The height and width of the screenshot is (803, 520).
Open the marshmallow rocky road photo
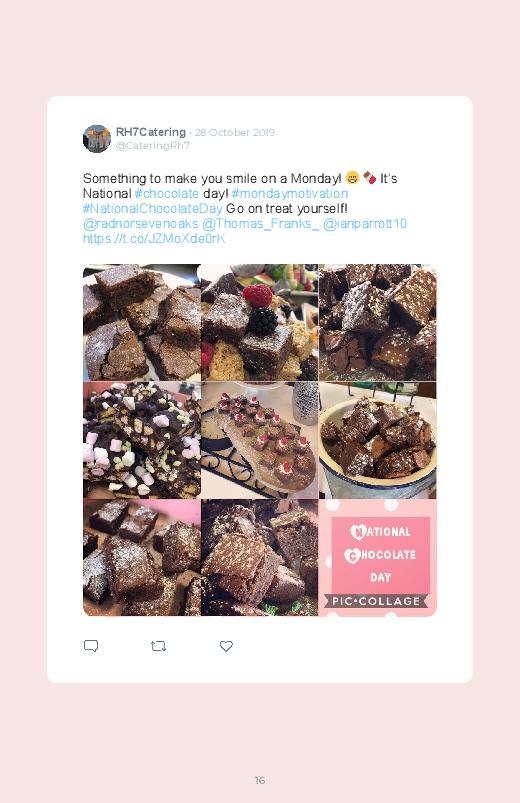pyautogui.click(x=142, y=440)
